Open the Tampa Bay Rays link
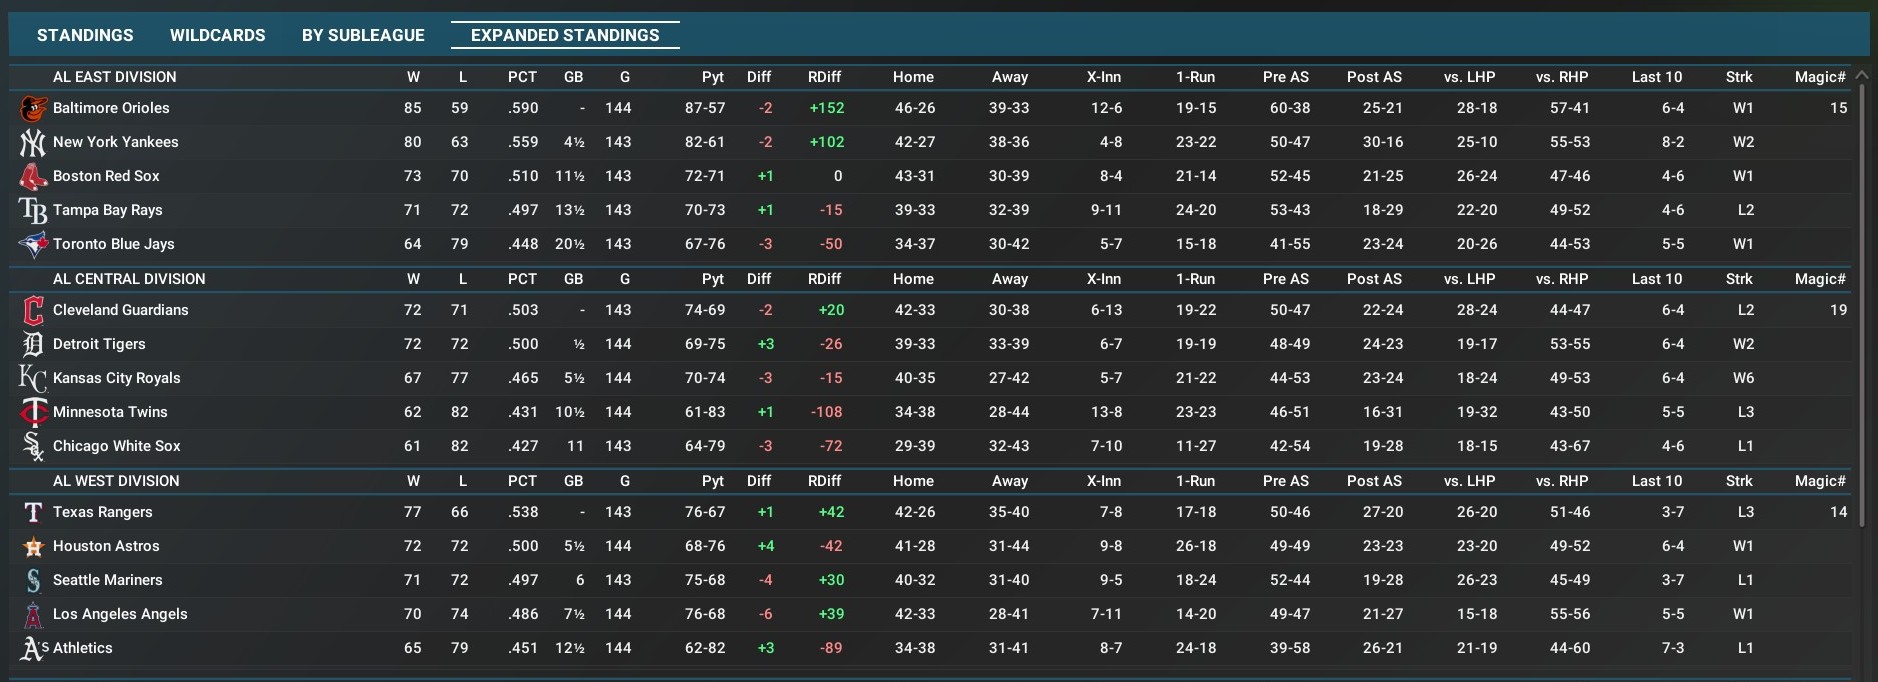 [x=107, y=210]
